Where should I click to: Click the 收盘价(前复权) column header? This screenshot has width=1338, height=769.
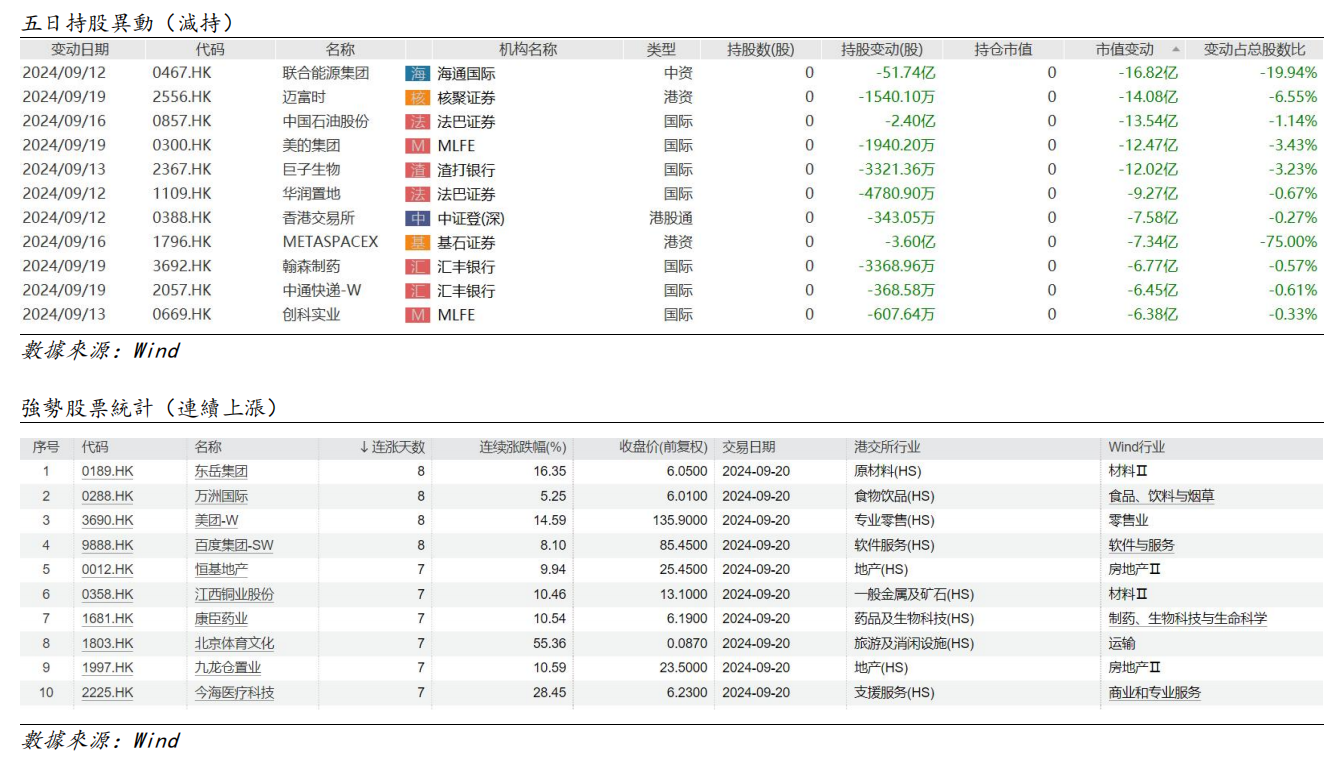click(662, 447)
